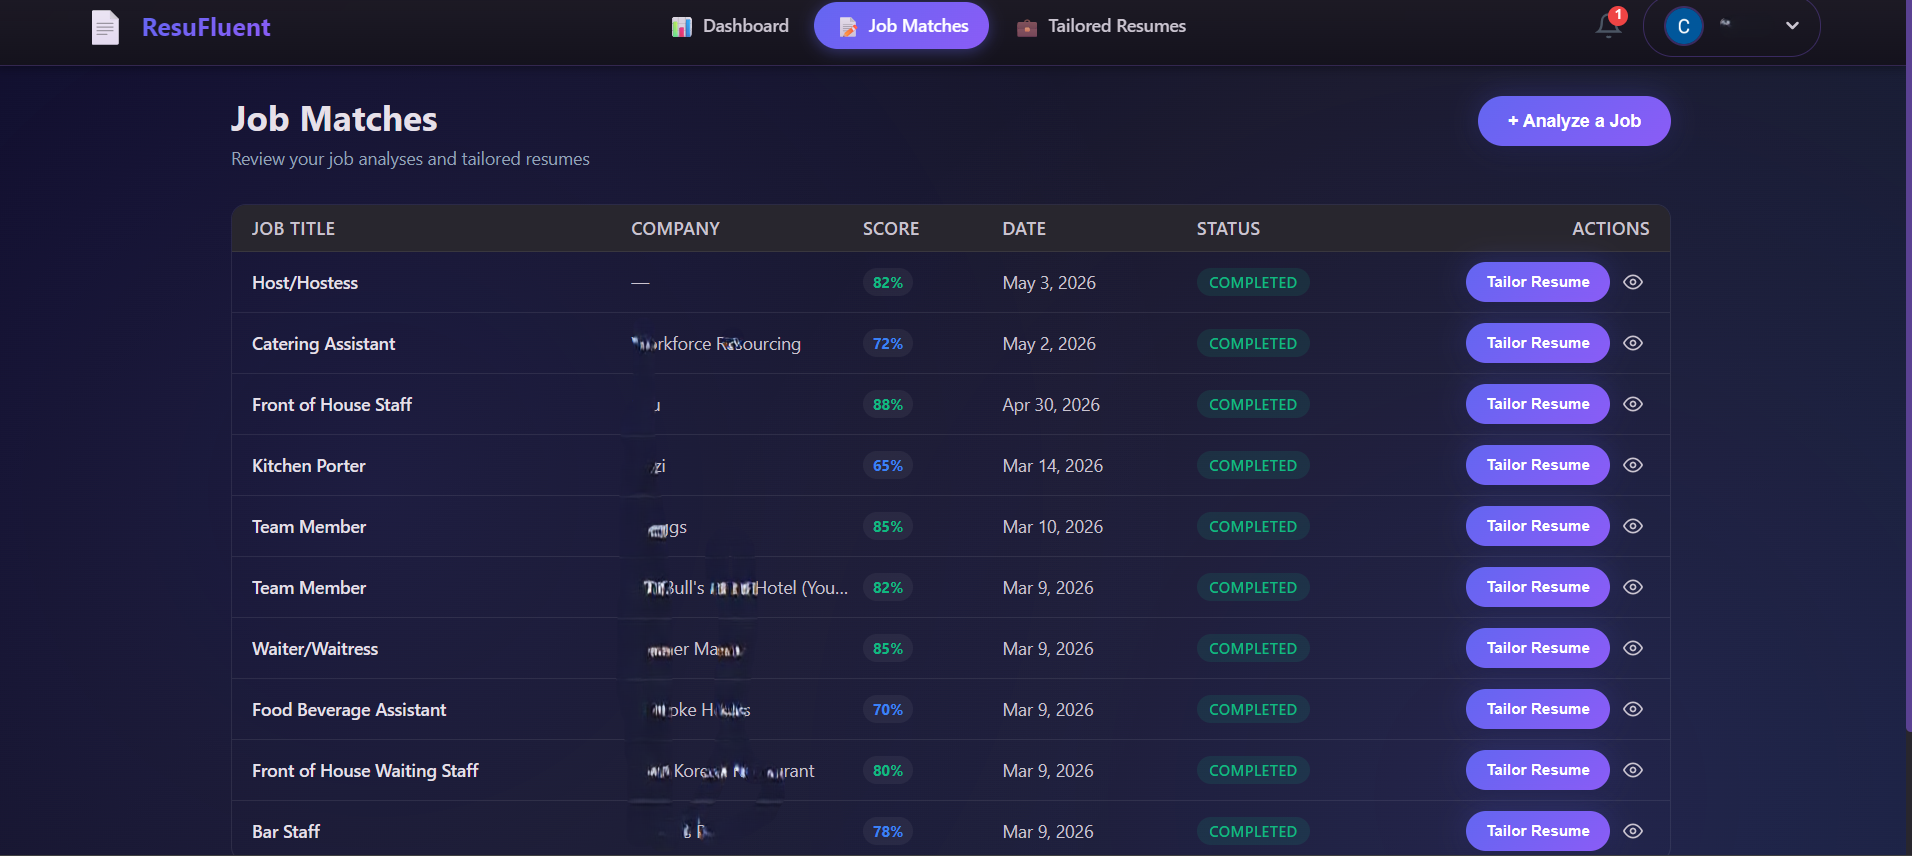This screenshot has width=1912, height=856.
Task: Click the Analyze a Job button
Action: [x=1574, y=121]
